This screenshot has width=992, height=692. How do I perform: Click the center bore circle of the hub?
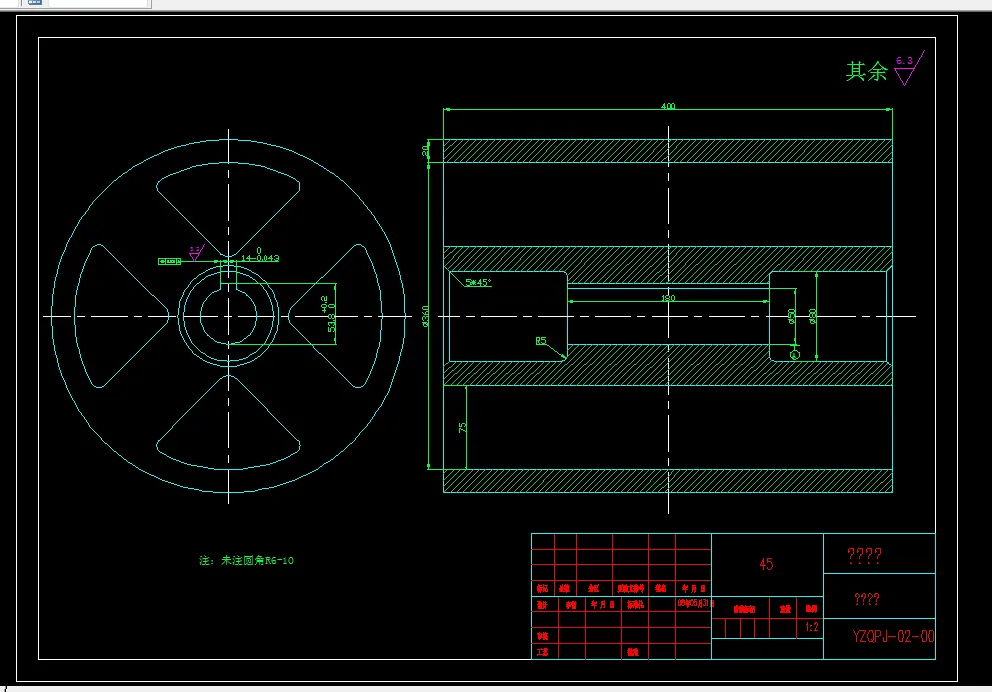pos(228,316)
